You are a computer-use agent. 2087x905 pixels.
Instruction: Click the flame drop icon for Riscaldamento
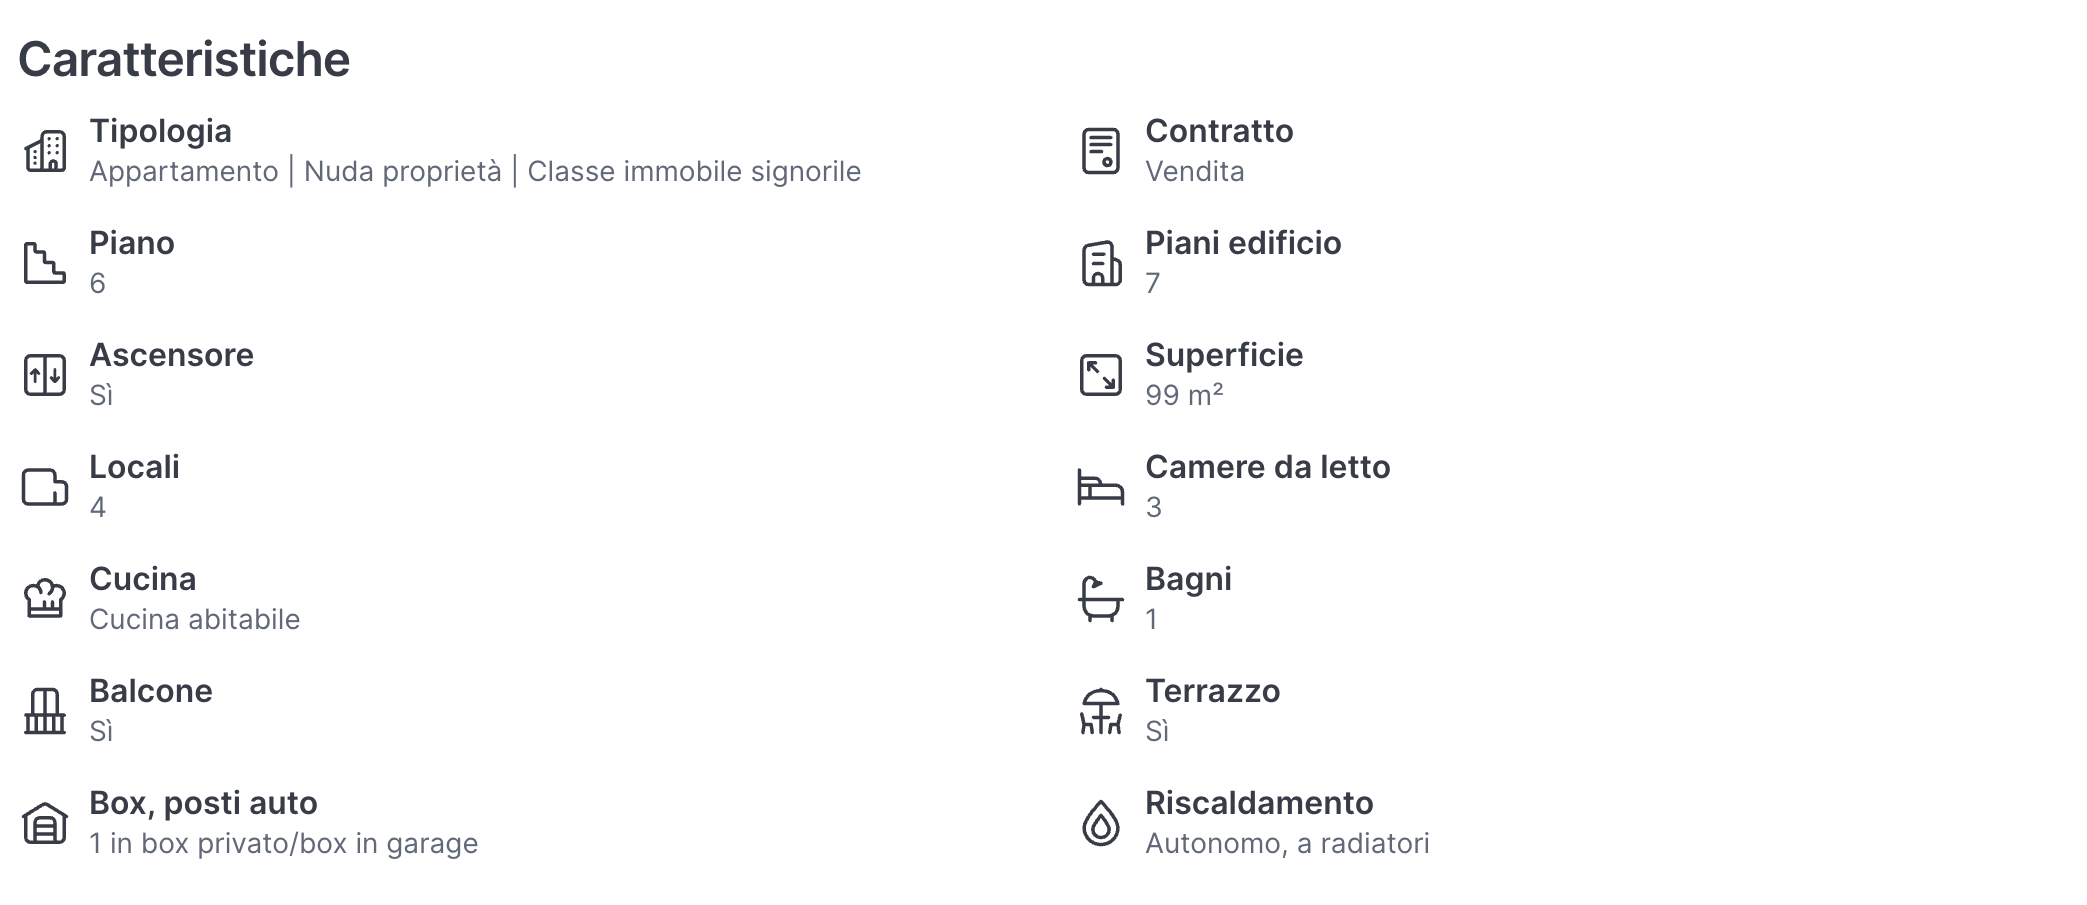pyautogui.click(x=1101, y=823)
